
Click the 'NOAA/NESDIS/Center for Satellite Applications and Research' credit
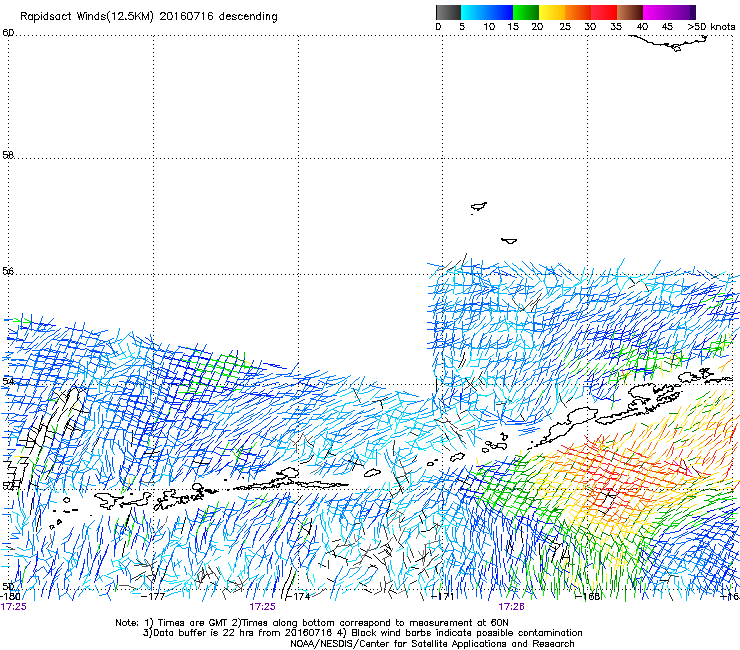[432, 644]
